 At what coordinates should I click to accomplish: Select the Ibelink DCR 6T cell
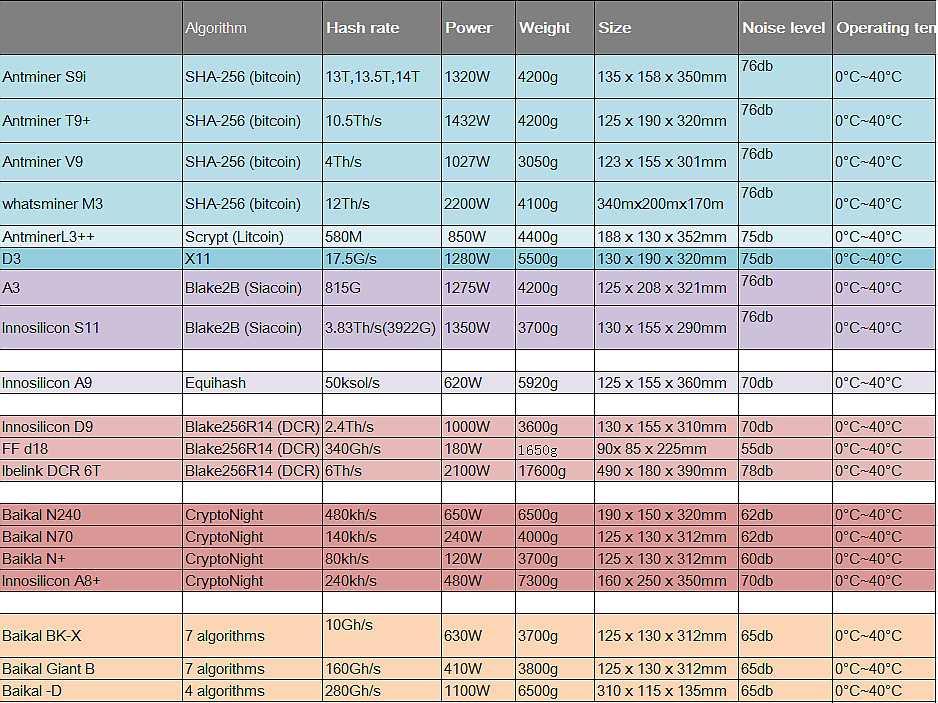pyautogui.click(x=91, y=471)
